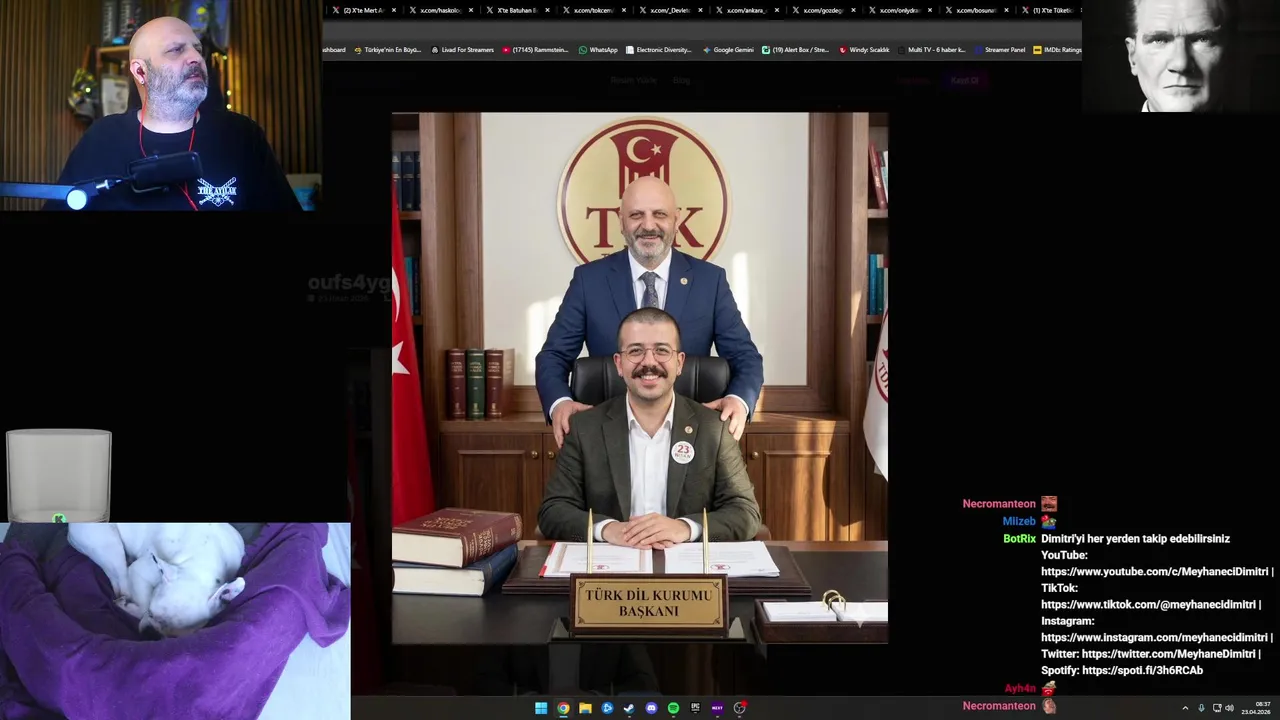Open the Livad For Streamers bookmark

tap(462, 50)
